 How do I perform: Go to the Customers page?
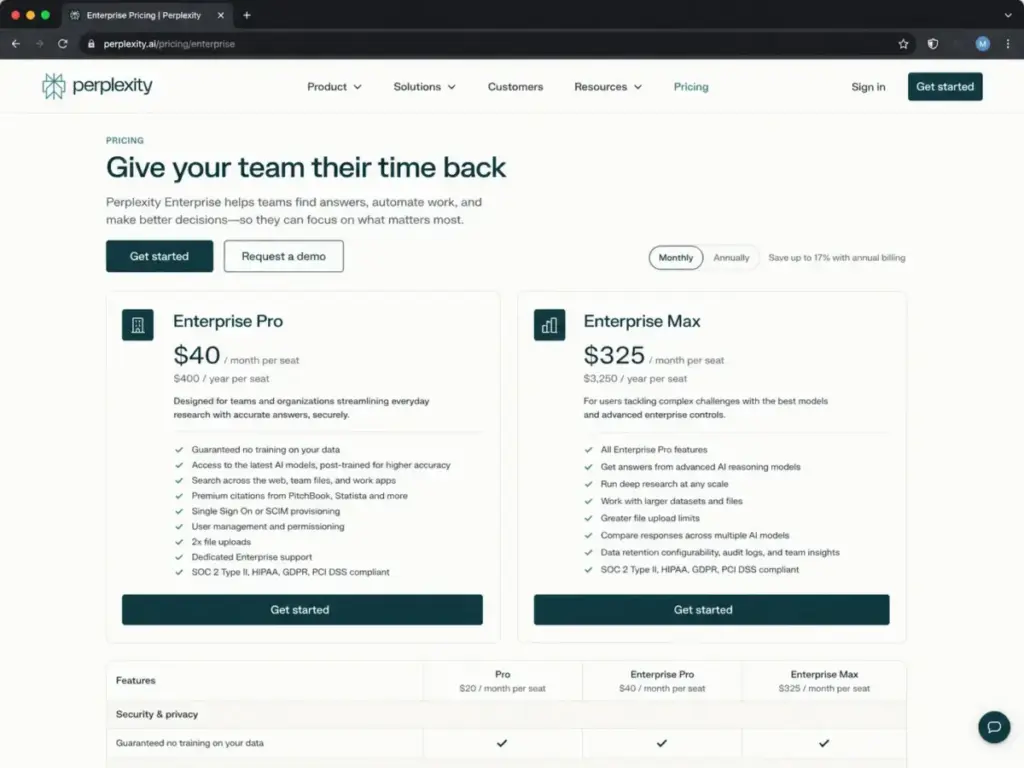(515, 86)
